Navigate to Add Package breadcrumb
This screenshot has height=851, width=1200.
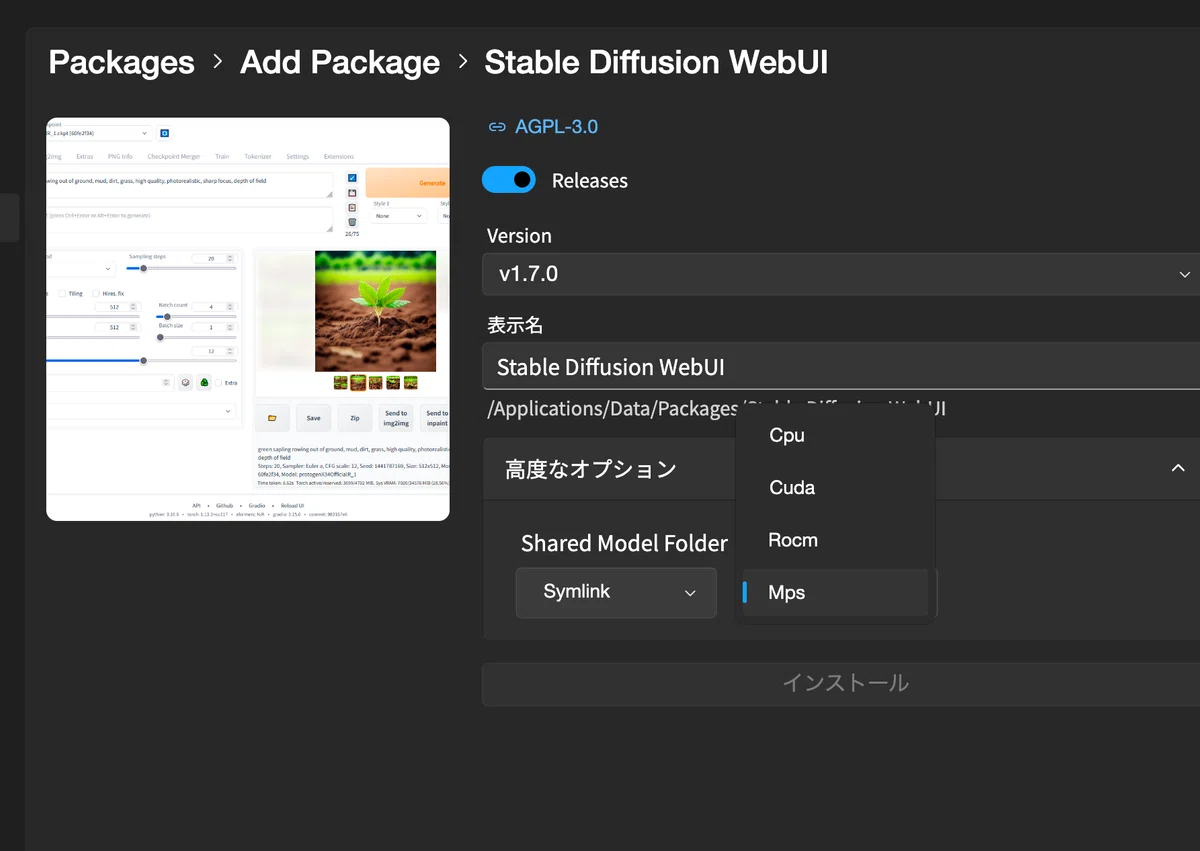pyautogui.click(x=340, y=62)
